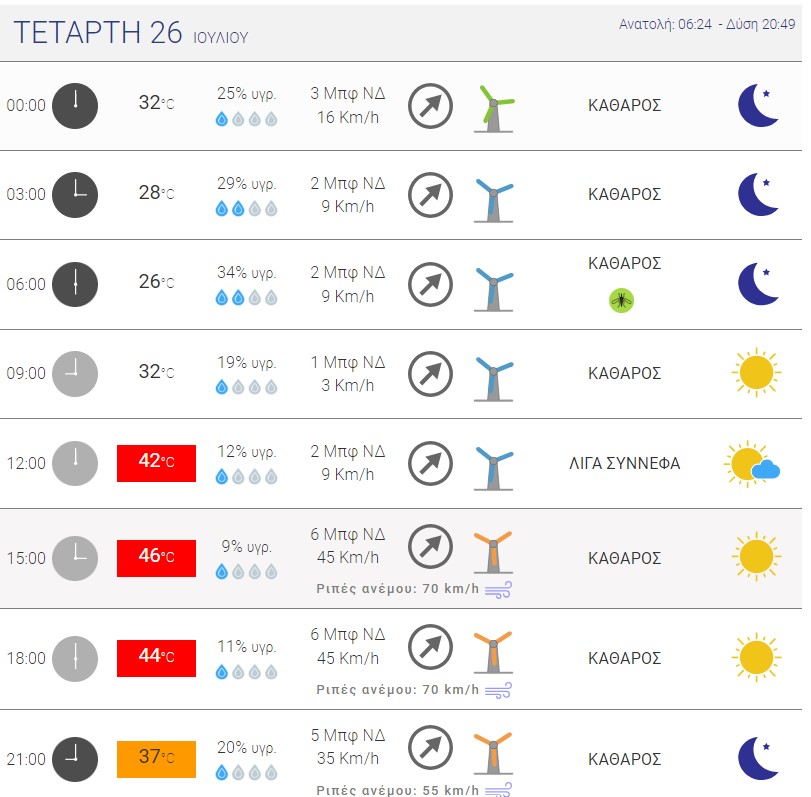Click the Ριπές ανέμου 55 km/h label
The width and height of the screenshot is (811, 797).
click(x=397, y=790)
